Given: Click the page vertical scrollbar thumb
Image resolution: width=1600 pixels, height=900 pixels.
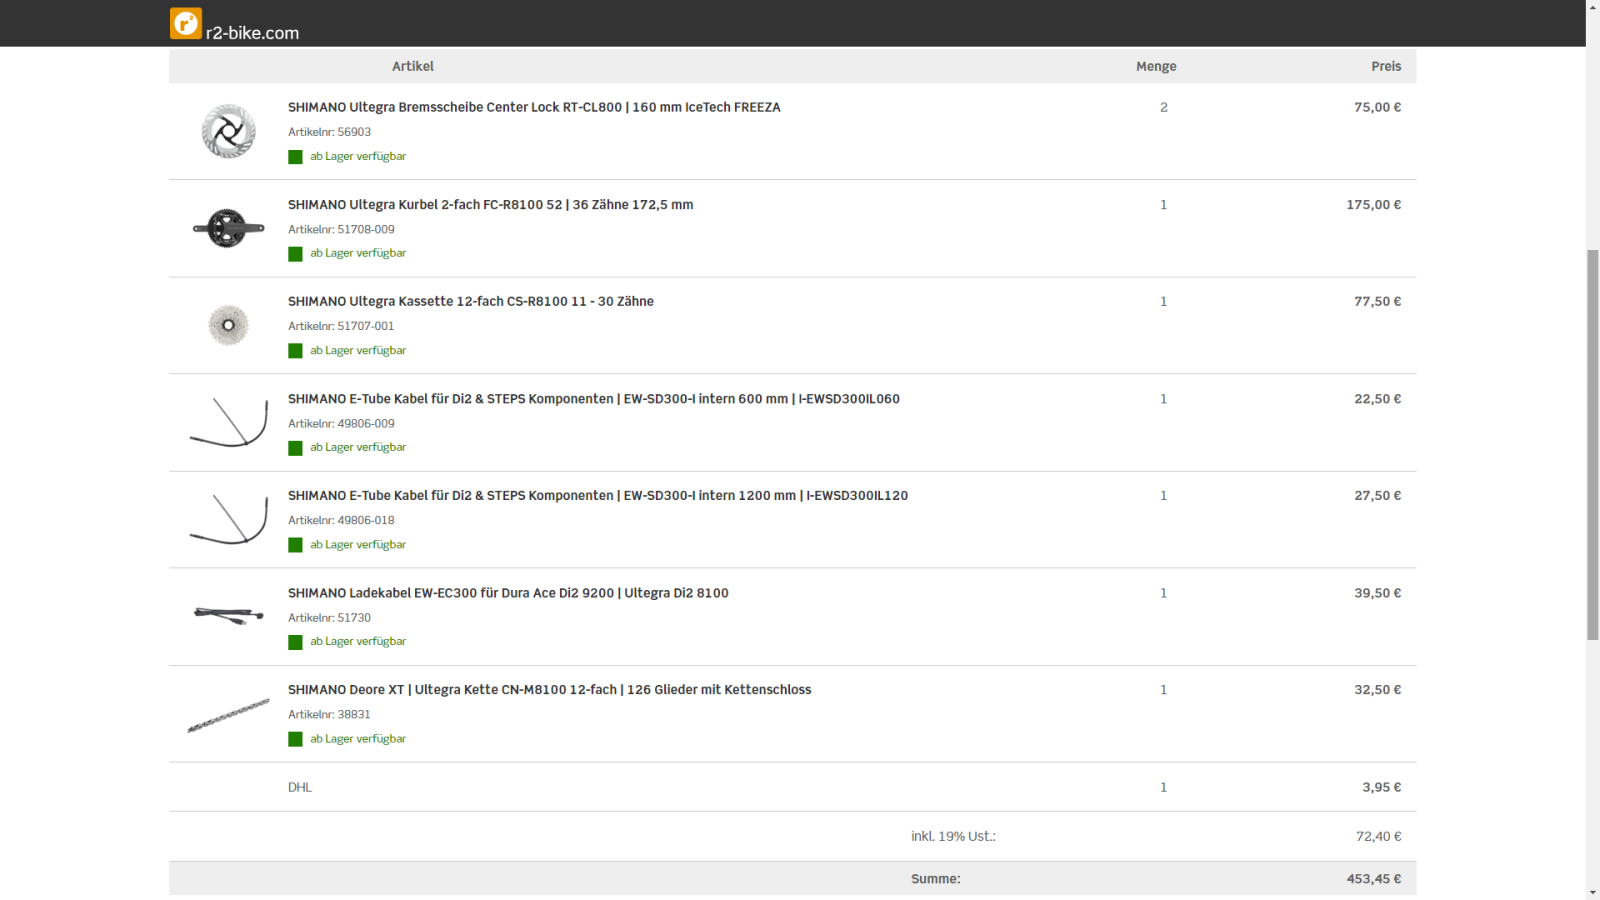Looking at the screenshot, I should 1592,444.
